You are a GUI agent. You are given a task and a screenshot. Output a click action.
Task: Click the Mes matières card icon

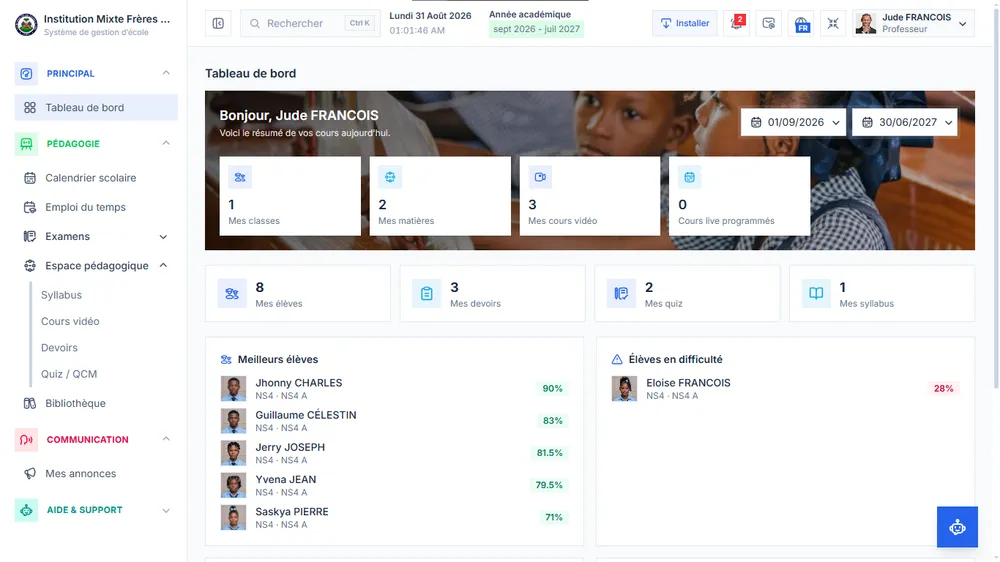[390, 177]
